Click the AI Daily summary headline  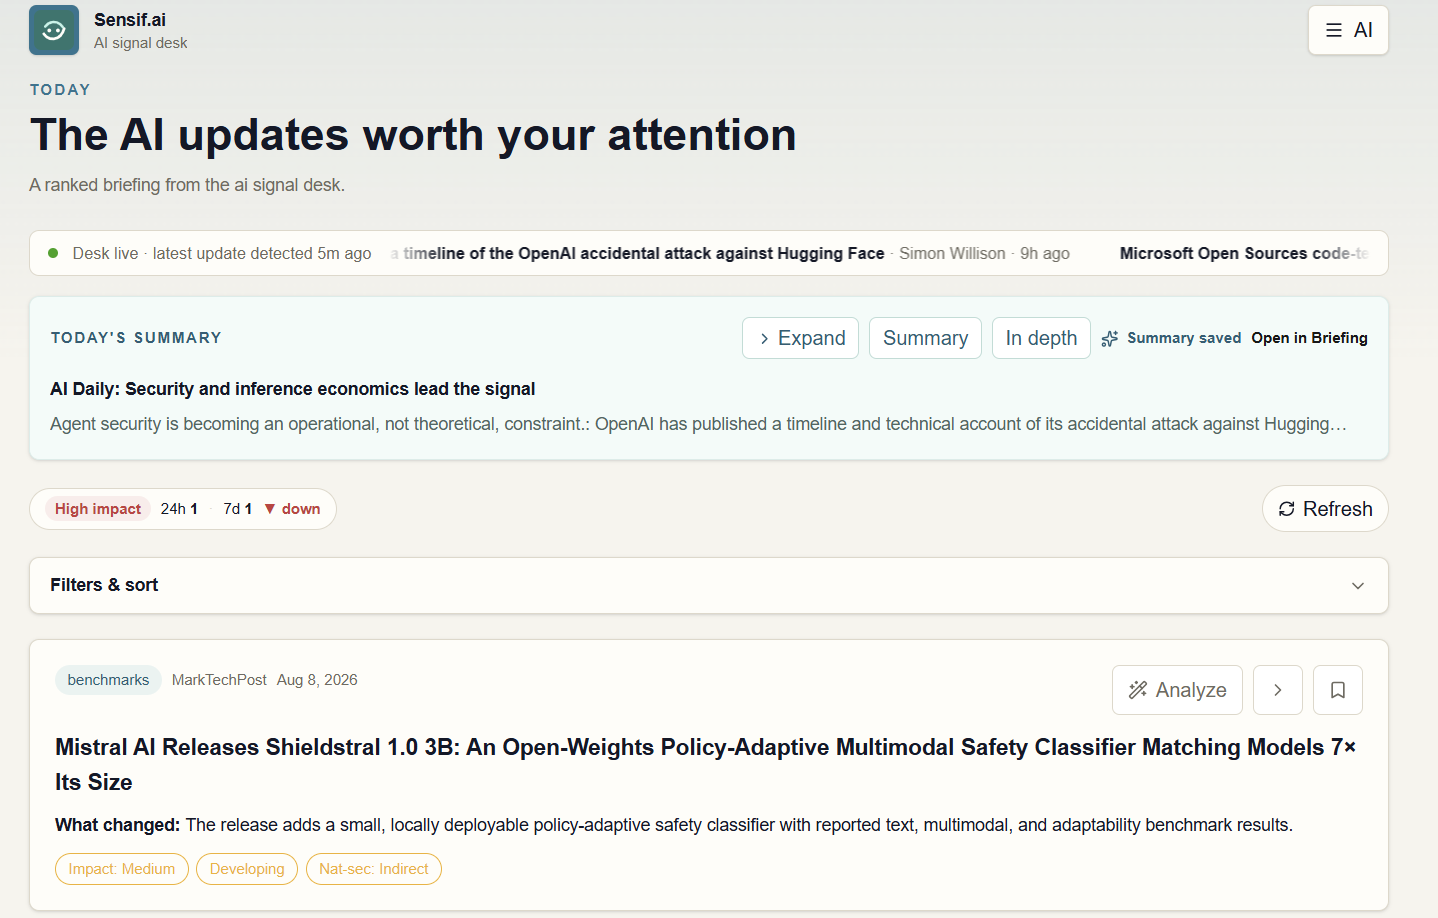coord(293,389)
